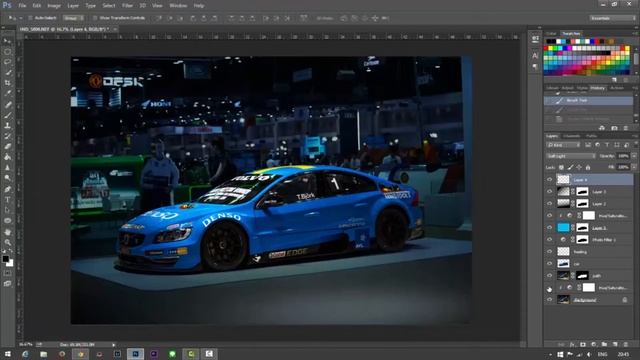Select the Shape tool
This screenshot has height=360, width=640.
click(7, 221)
